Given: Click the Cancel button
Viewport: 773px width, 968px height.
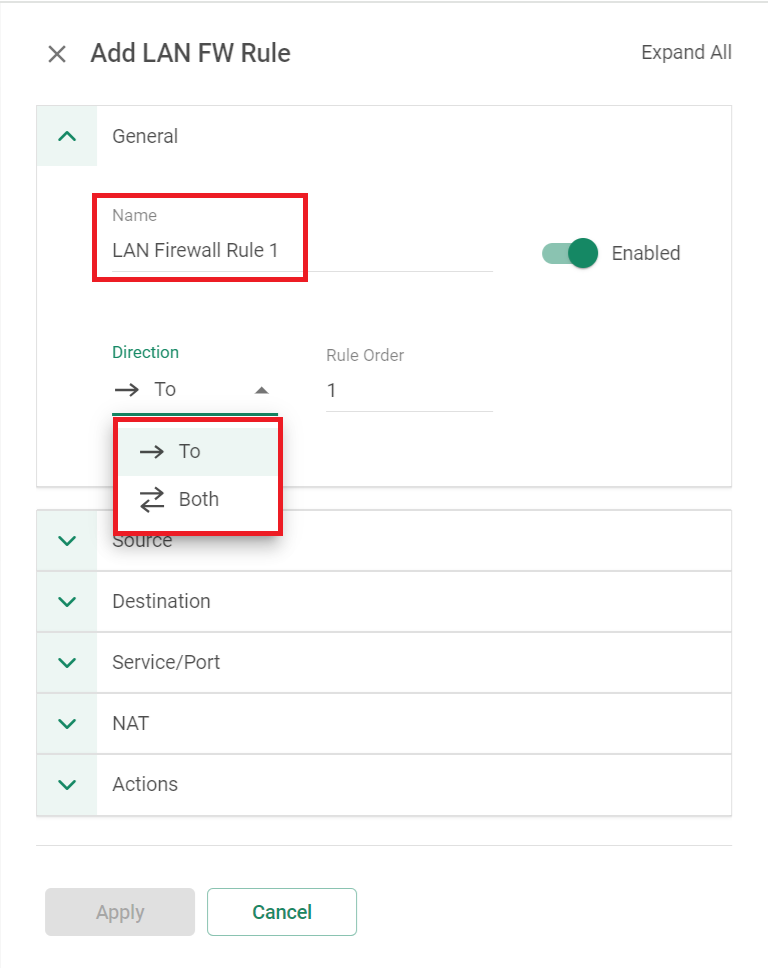Looking at the screenshot, I should [x=282, y=912].
